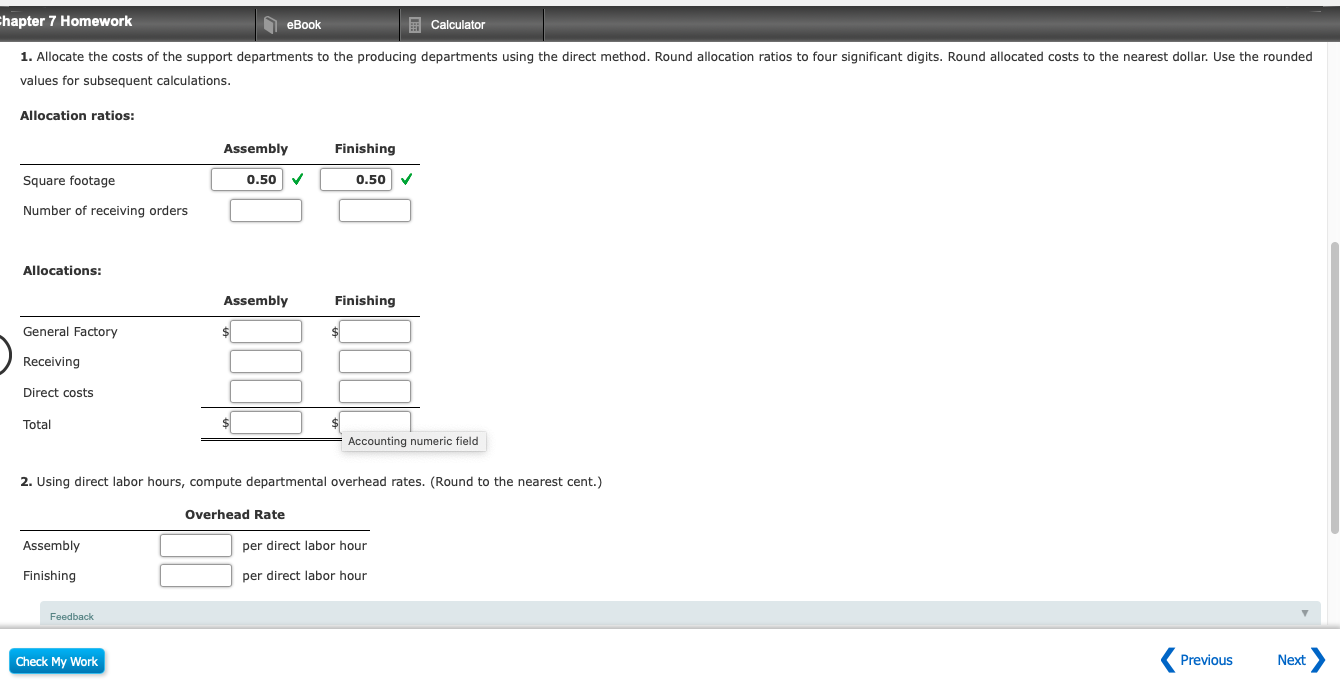Edit Square footage Finishing ratio field
This screenshot has width=1340, height=683.
coord(356,180)
